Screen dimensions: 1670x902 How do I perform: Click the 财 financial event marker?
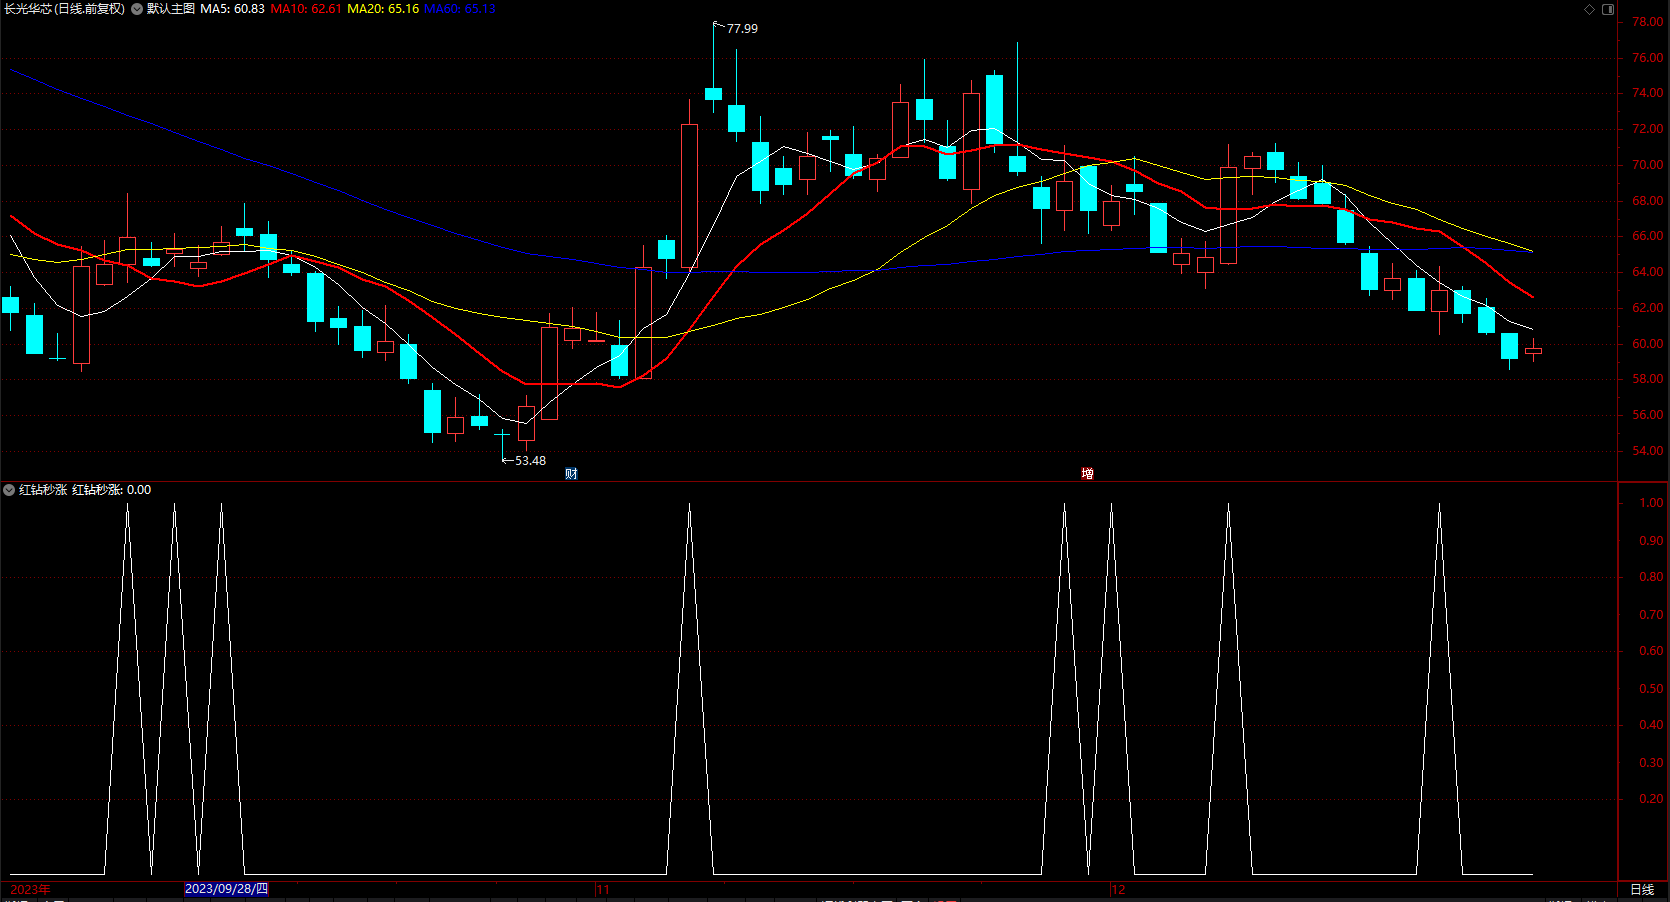(571, 474)
